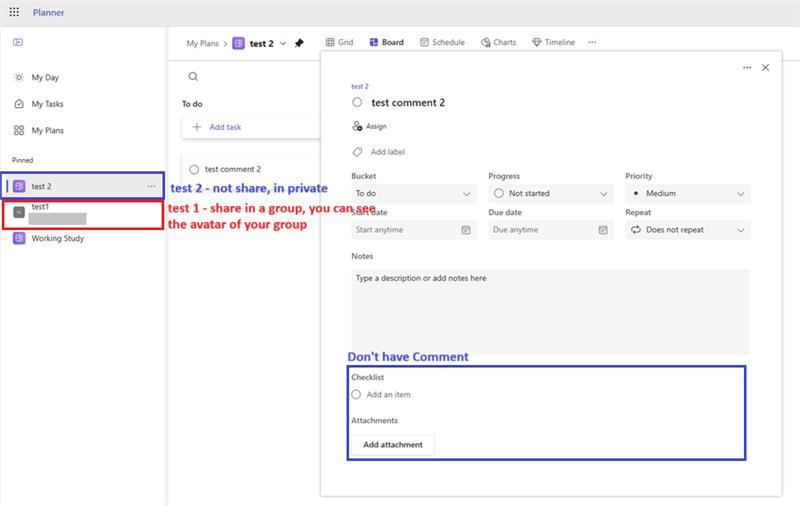Click the To do bucket heading
The width and height of the screenshot is (800, 505).
point(192,104)
